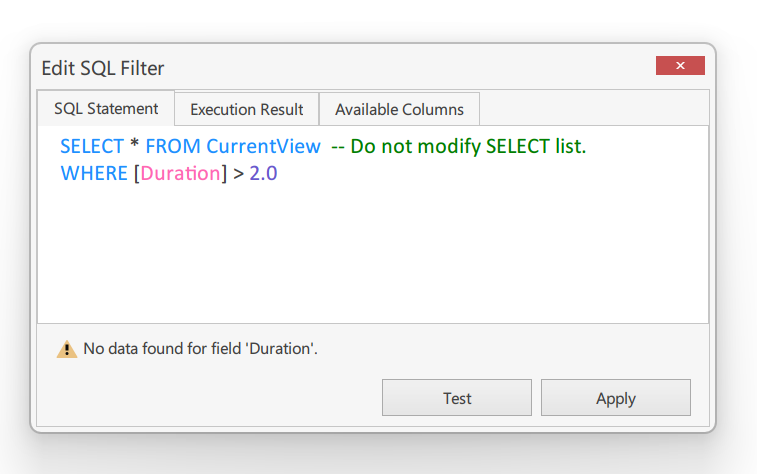Click the asterisk after SELECT
757x474 pixels.
(x=134, y=144)
